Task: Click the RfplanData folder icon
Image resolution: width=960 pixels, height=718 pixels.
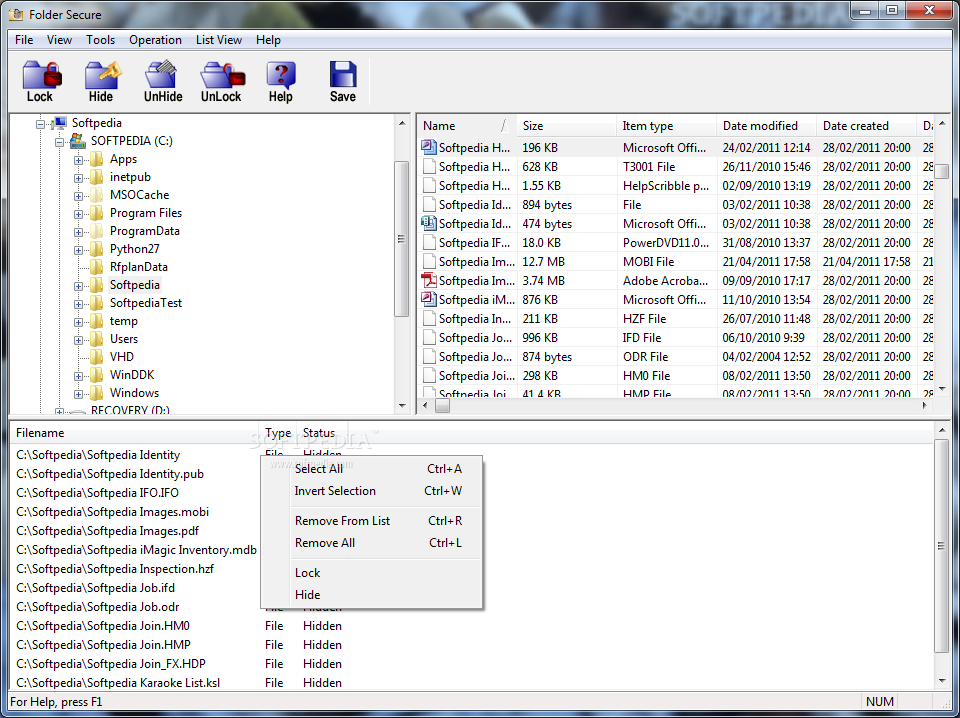Action: [x=97, y=267]
